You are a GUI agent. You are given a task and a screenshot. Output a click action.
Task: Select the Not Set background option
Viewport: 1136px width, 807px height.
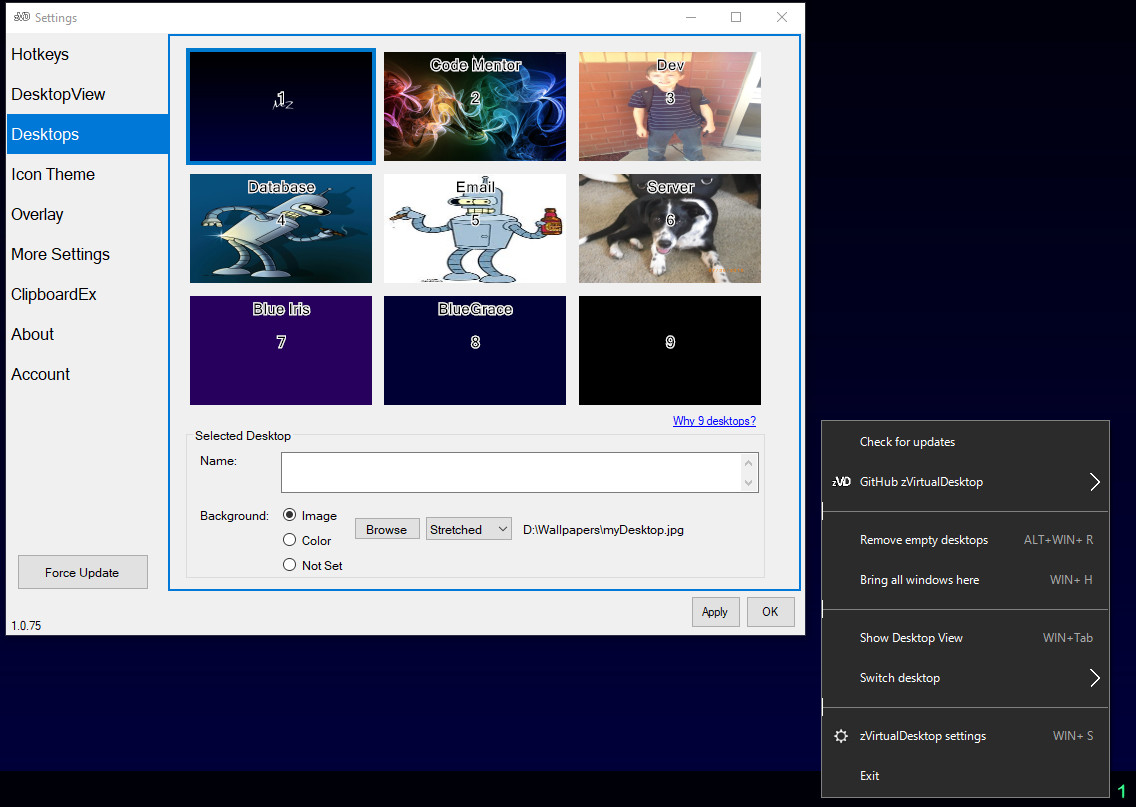290,565
